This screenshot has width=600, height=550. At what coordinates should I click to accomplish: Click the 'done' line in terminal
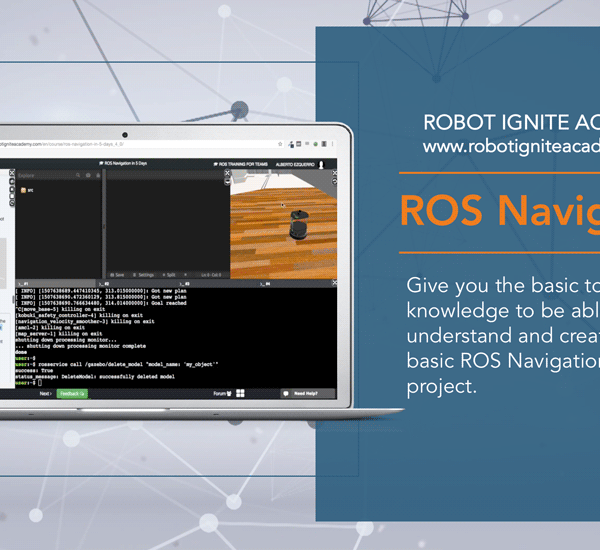coord(21,352)
